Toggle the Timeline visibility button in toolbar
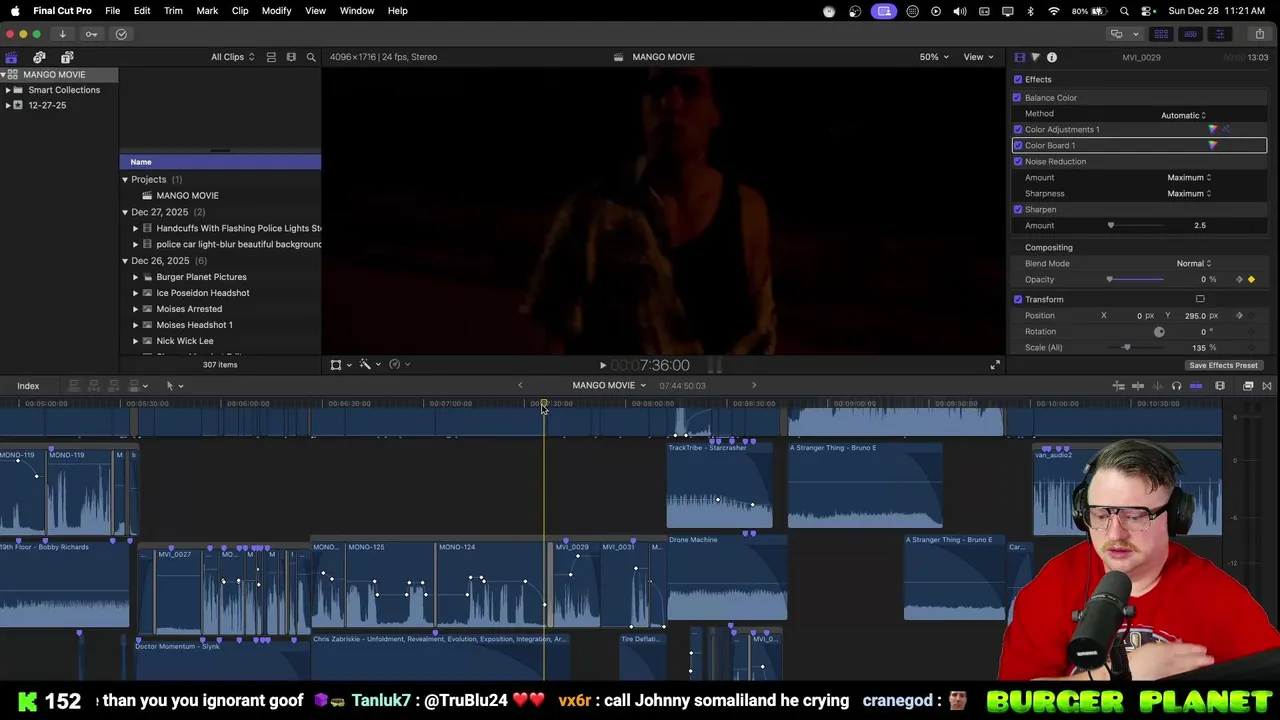 pos(1190,34)
